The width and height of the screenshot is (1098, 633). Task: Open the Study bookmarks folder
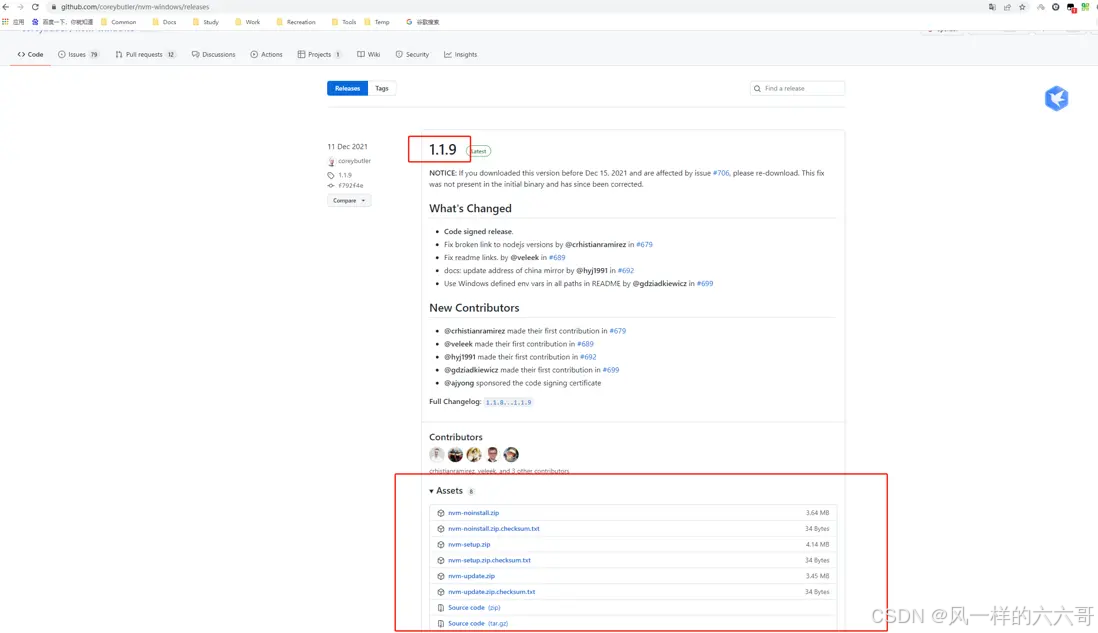[206, 22]
